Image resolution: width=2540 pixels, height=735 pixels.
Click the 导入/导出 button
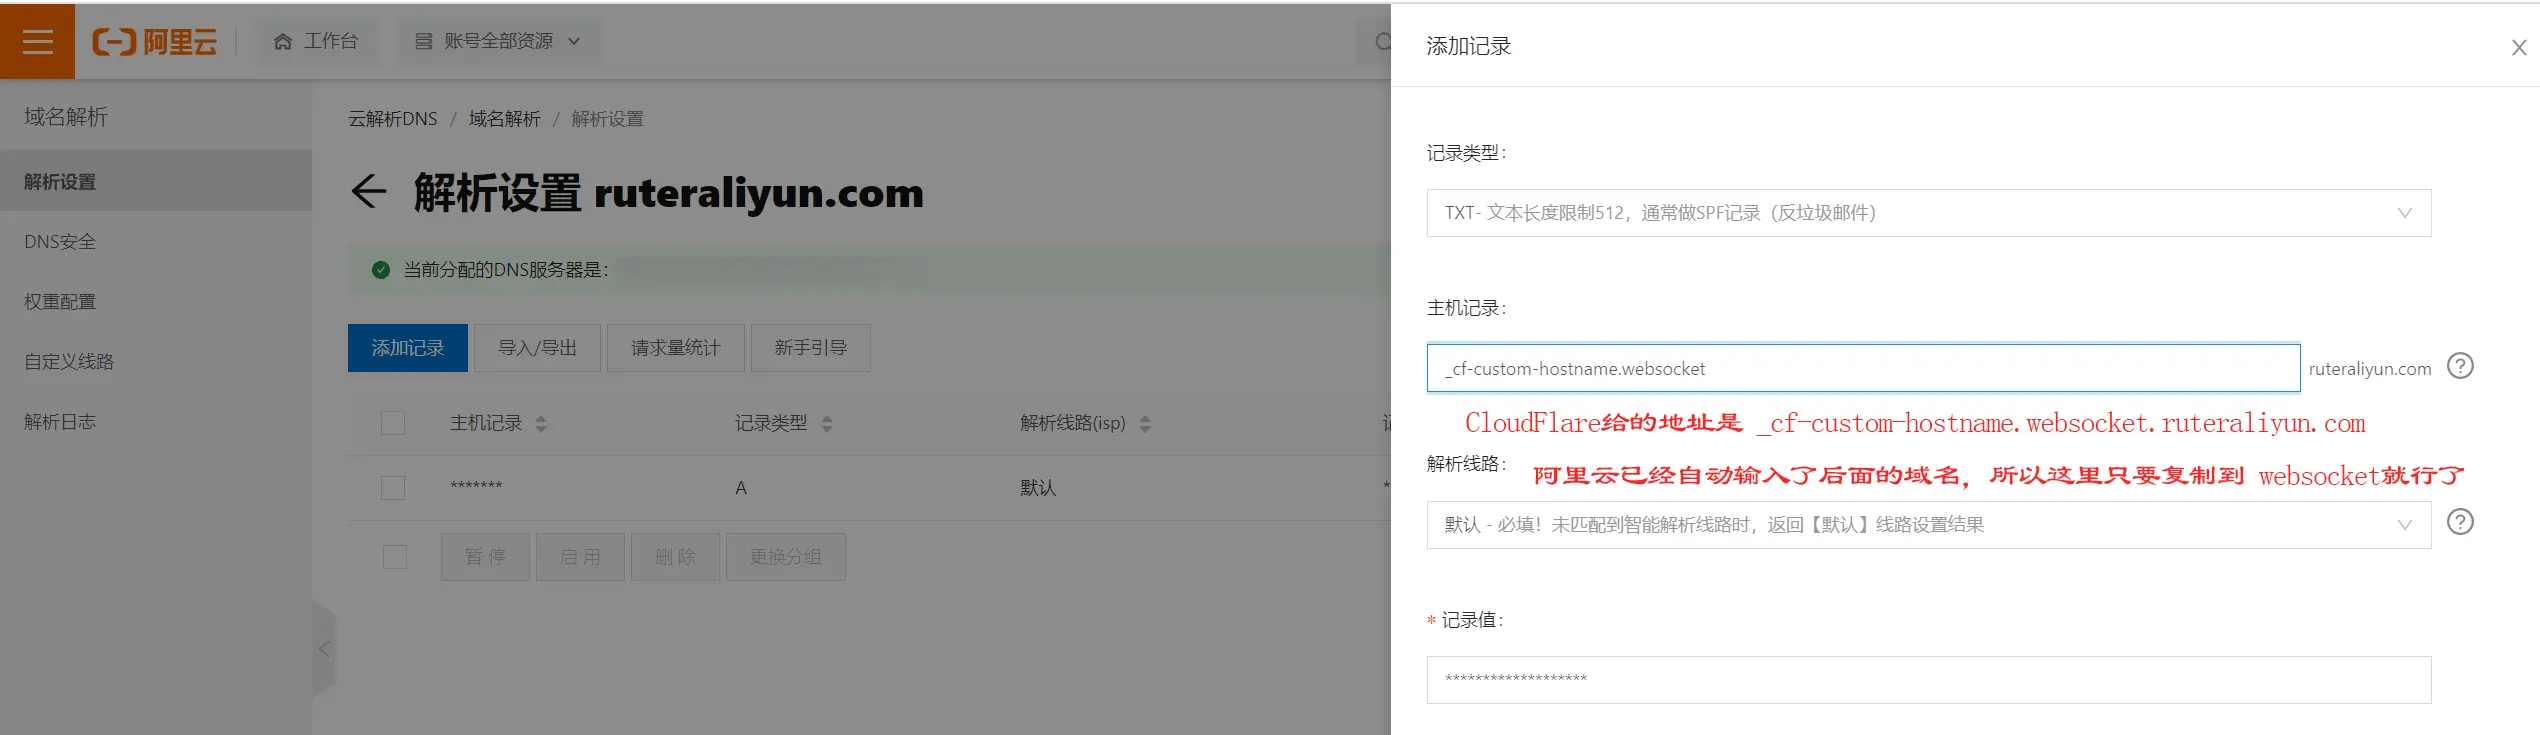click(x=537, y=348)
